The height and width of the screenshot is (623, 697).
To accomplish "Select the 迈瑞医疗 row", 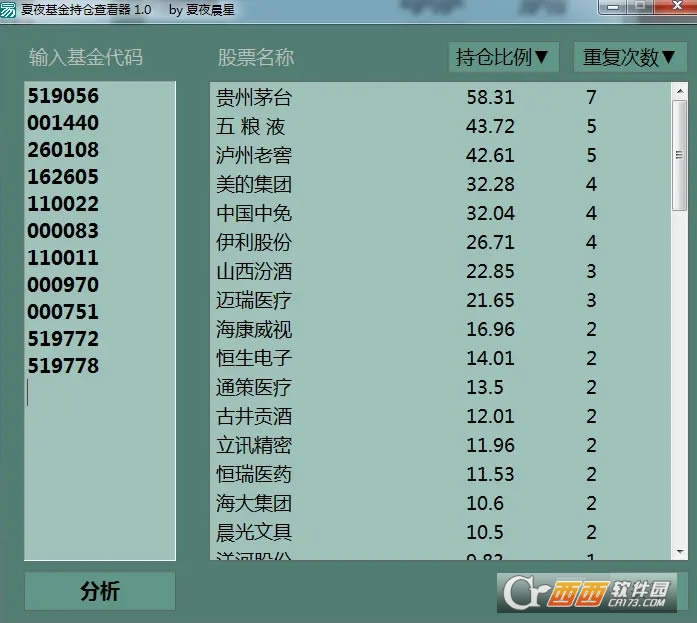I will 440,300.
